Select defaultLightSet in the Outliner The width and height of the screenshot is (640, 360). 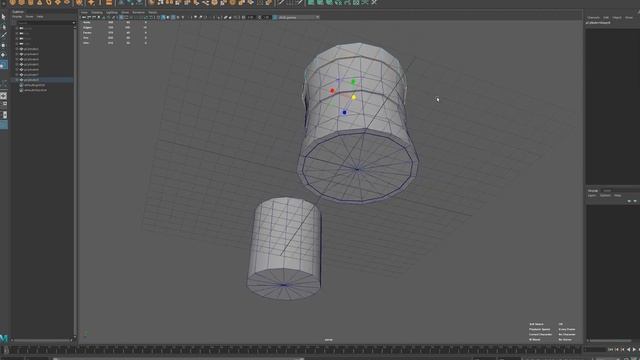[35, 85]
